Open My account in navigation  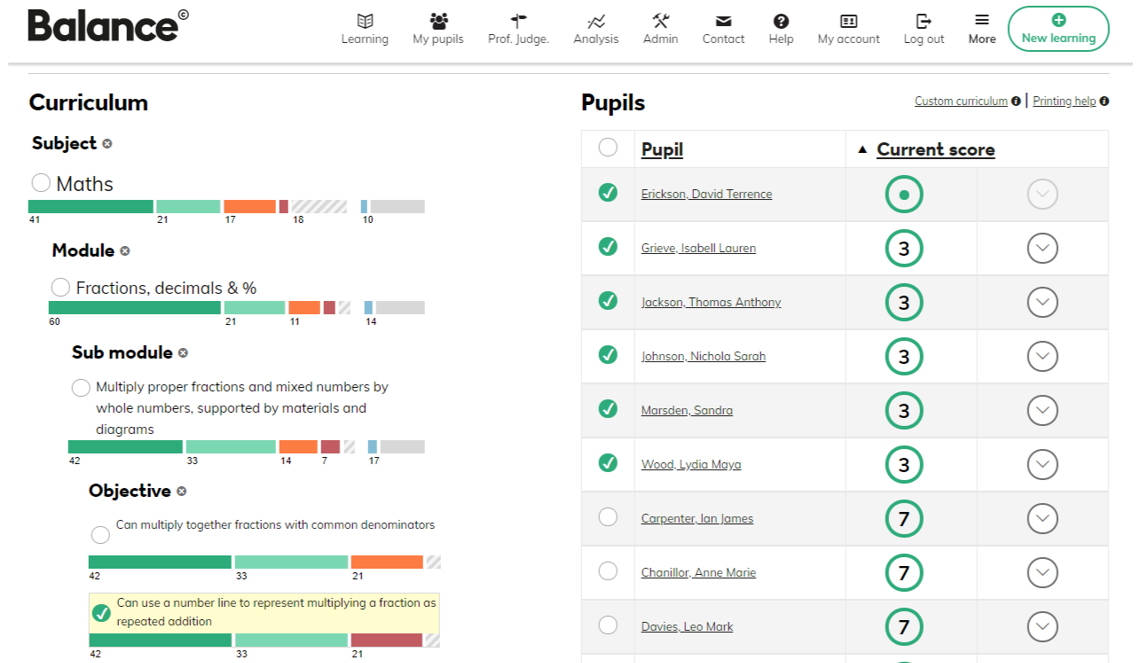[848, 28]
